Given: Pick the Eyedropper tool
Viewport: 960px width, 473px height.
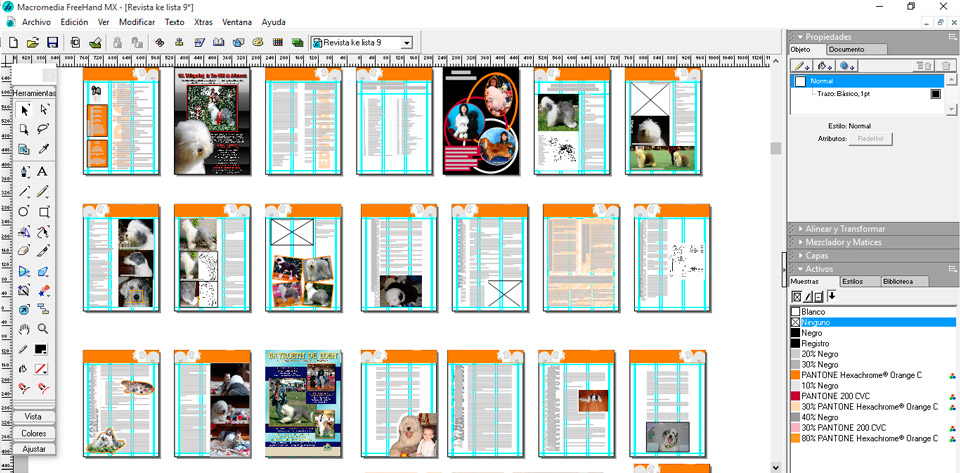Looking at the screenshot, I should coord(43,150).
